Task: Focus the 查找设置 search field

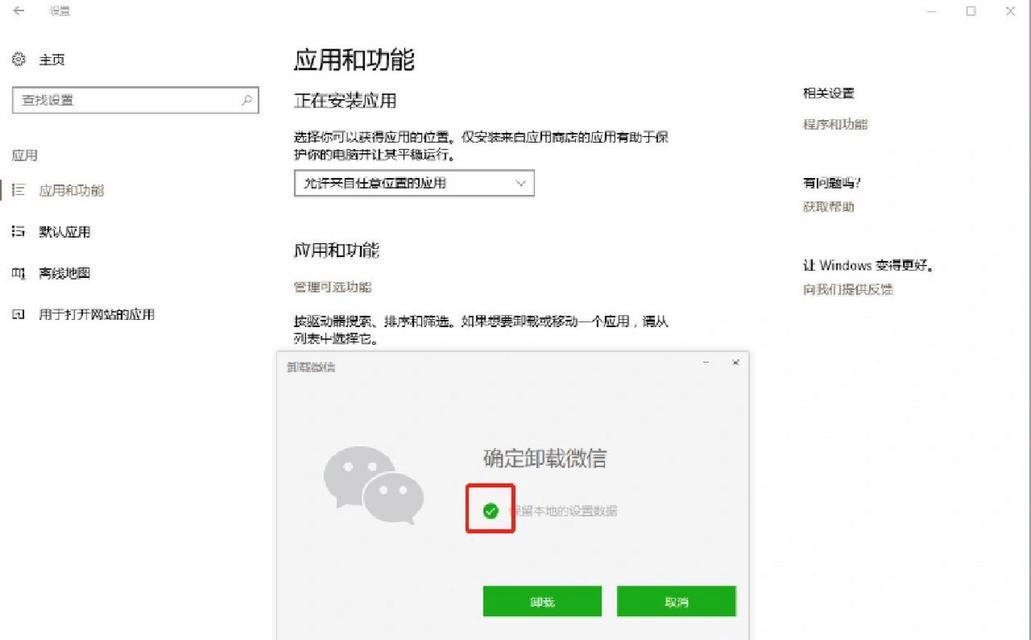Action: pos(135,100)
